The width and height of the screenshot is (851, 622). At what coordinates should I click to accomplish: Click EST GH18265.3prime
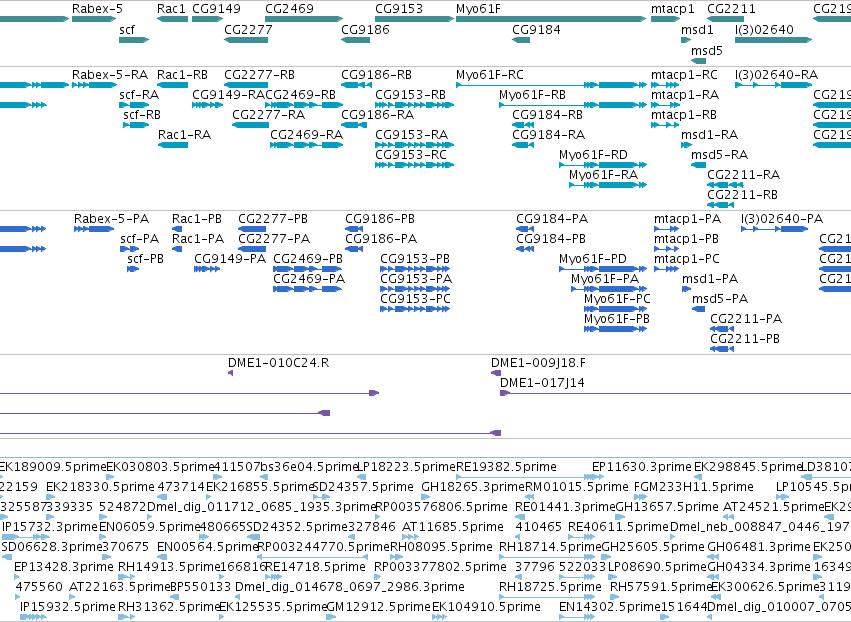[473, 487]
